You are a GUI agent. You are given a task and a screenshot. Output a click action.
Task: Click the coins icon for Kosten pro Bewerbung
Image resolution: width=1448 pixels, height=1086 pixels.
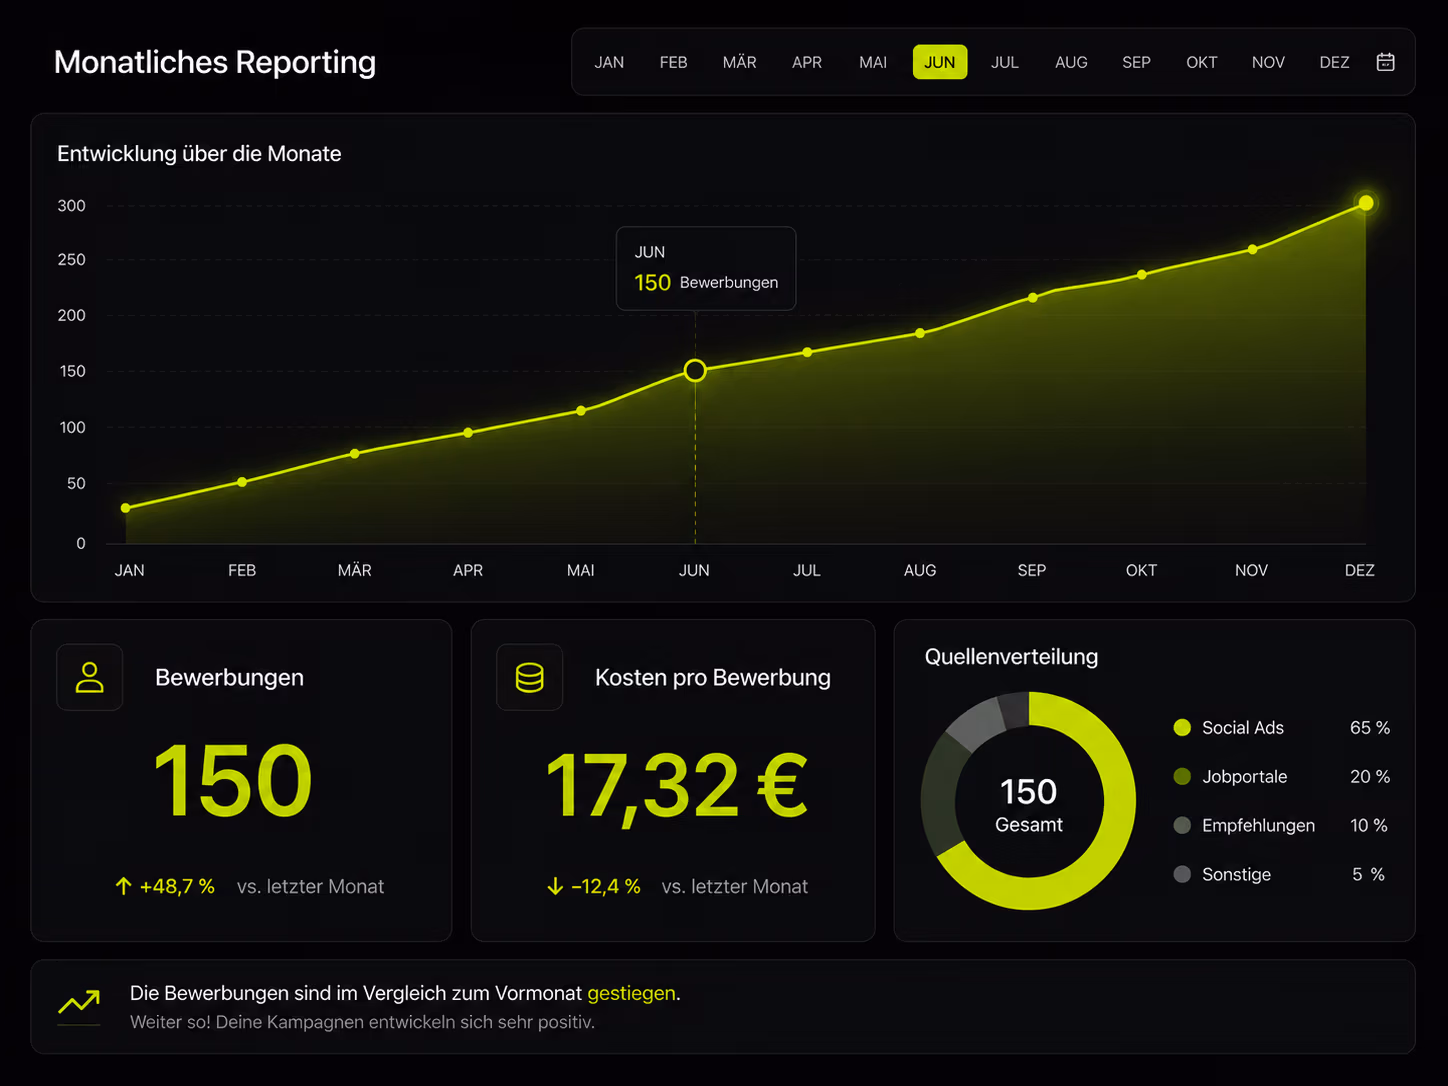530,677
